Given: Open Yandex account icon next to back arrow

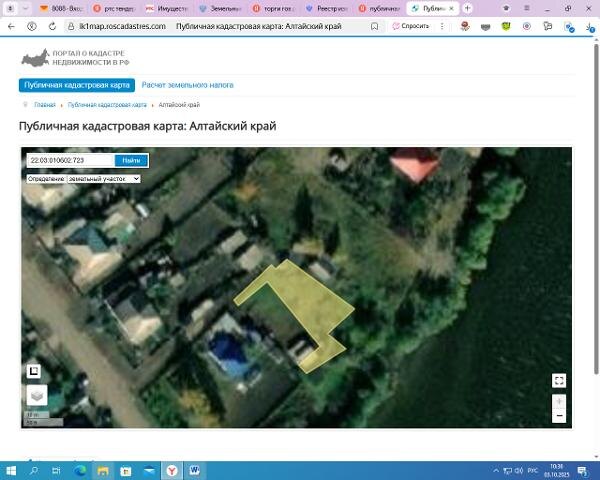Looking at the screenshot, I should point(32,26).
